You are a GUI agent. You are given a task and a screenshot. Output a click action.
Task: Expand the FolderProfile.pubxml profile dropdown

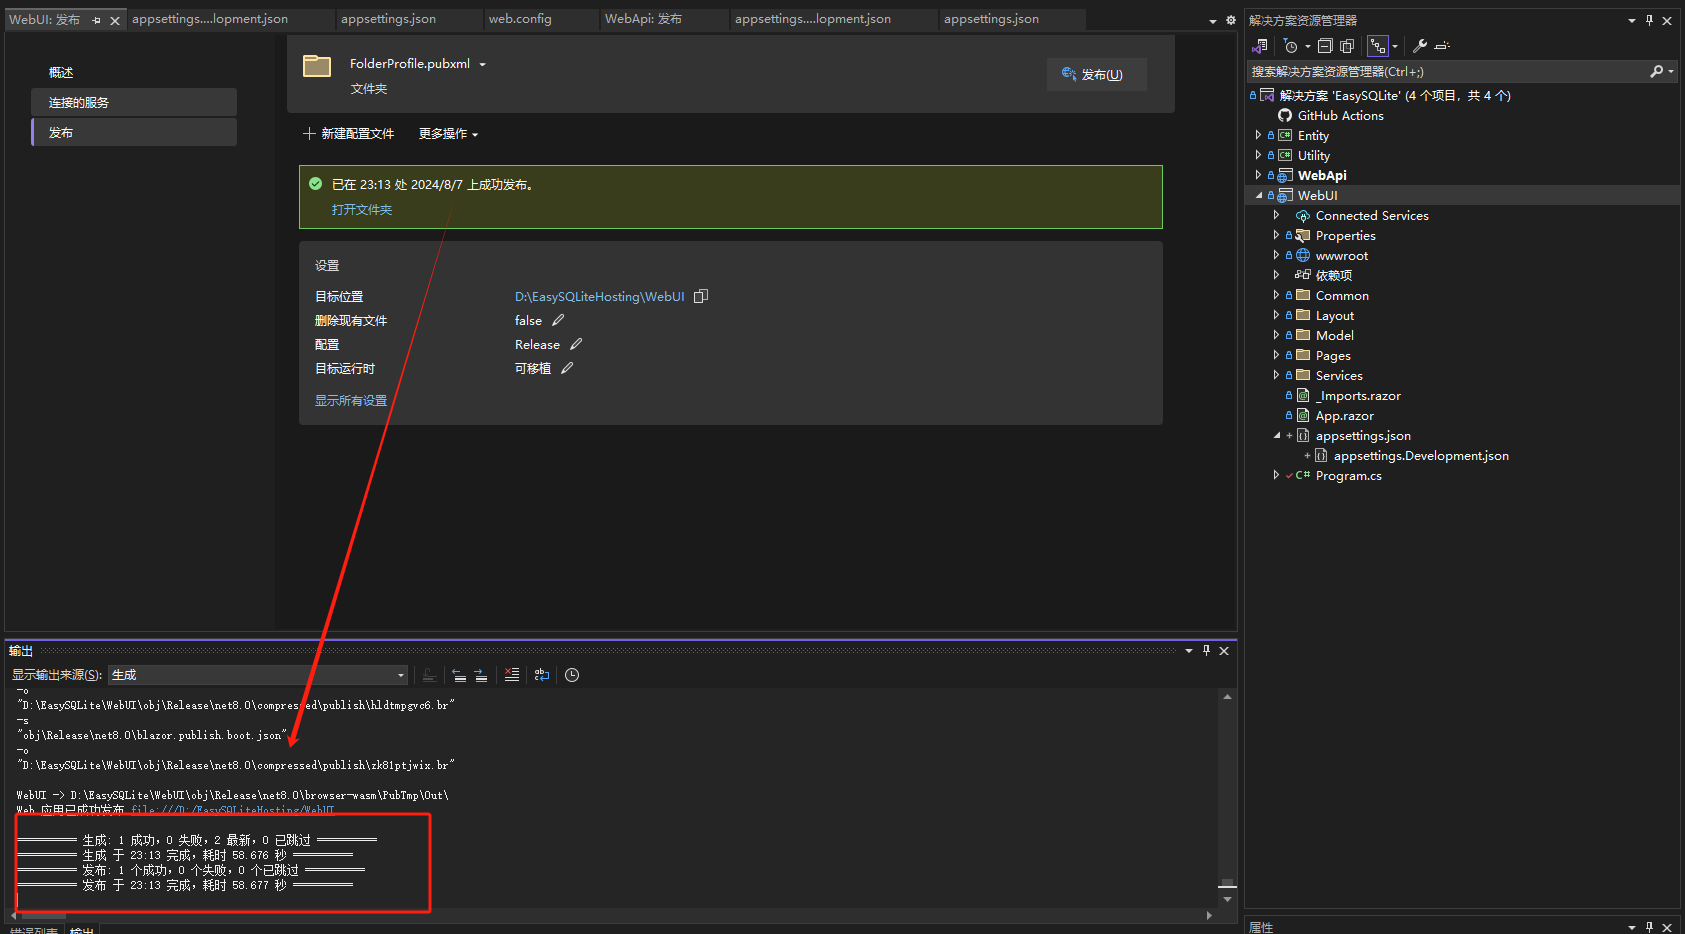[x=482, y=64]
